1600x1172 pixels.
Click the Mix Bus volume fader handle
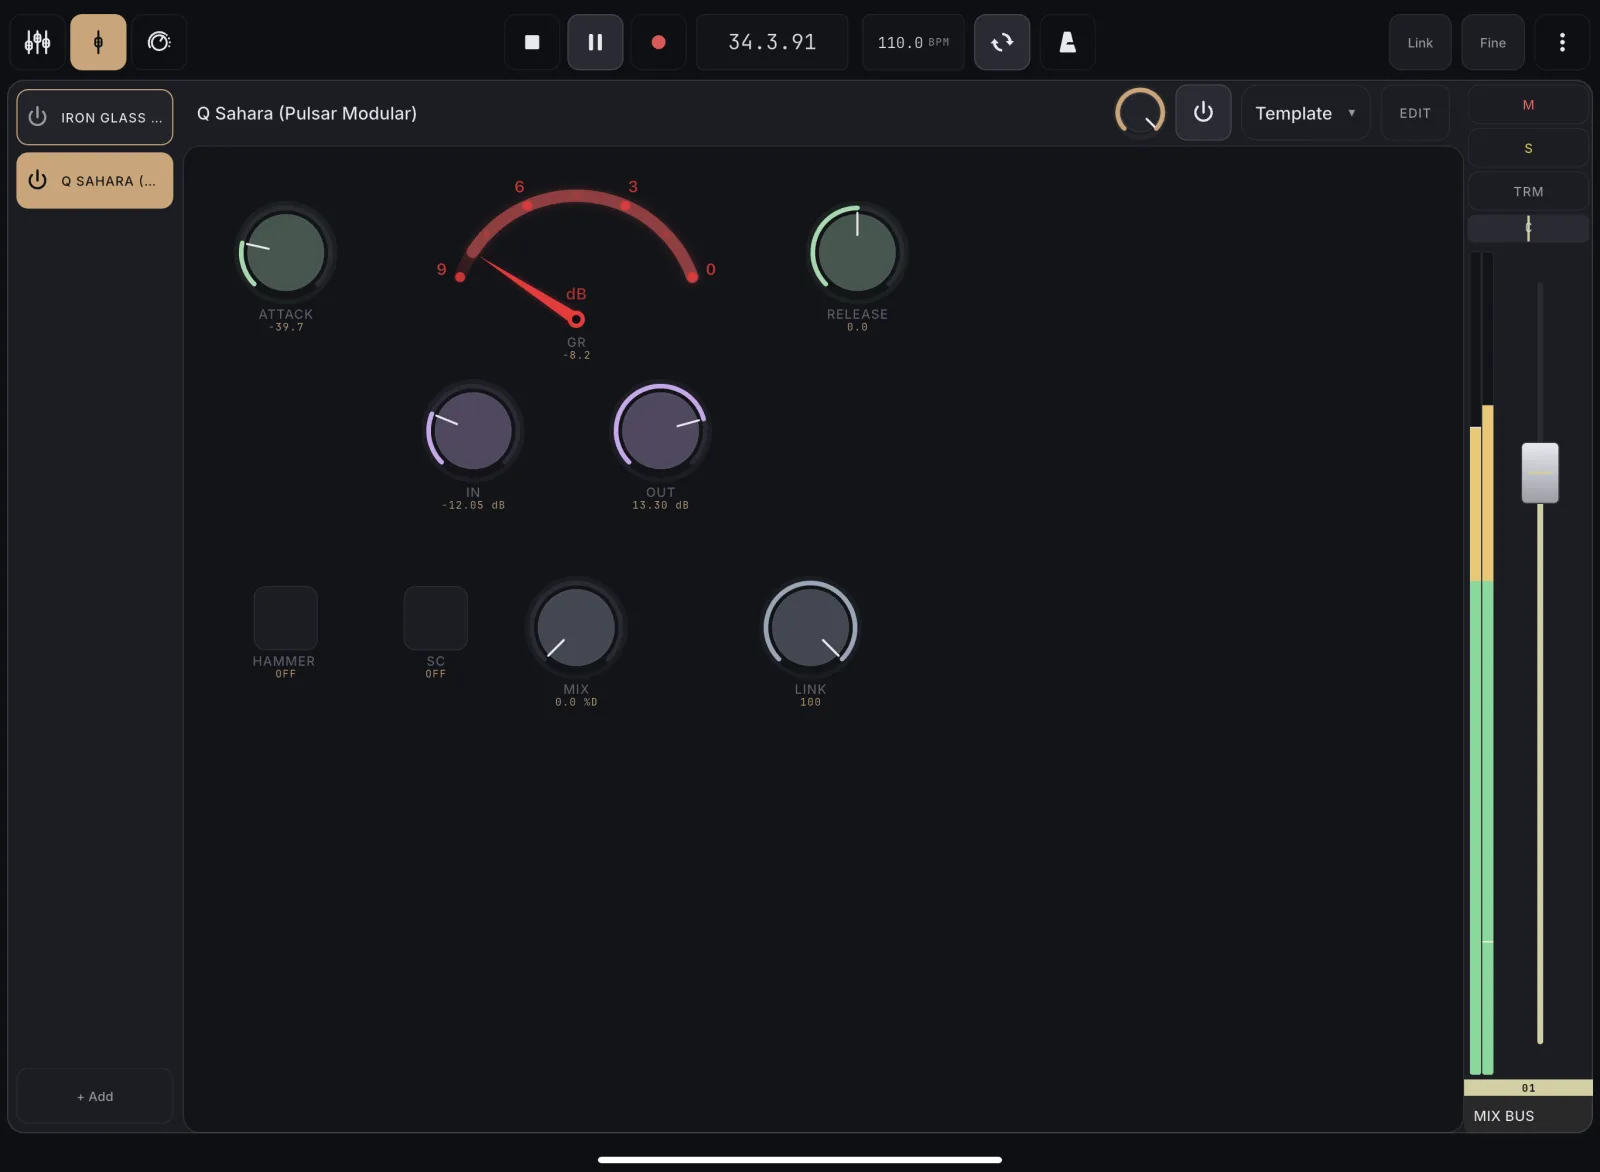coord(1540,472)
